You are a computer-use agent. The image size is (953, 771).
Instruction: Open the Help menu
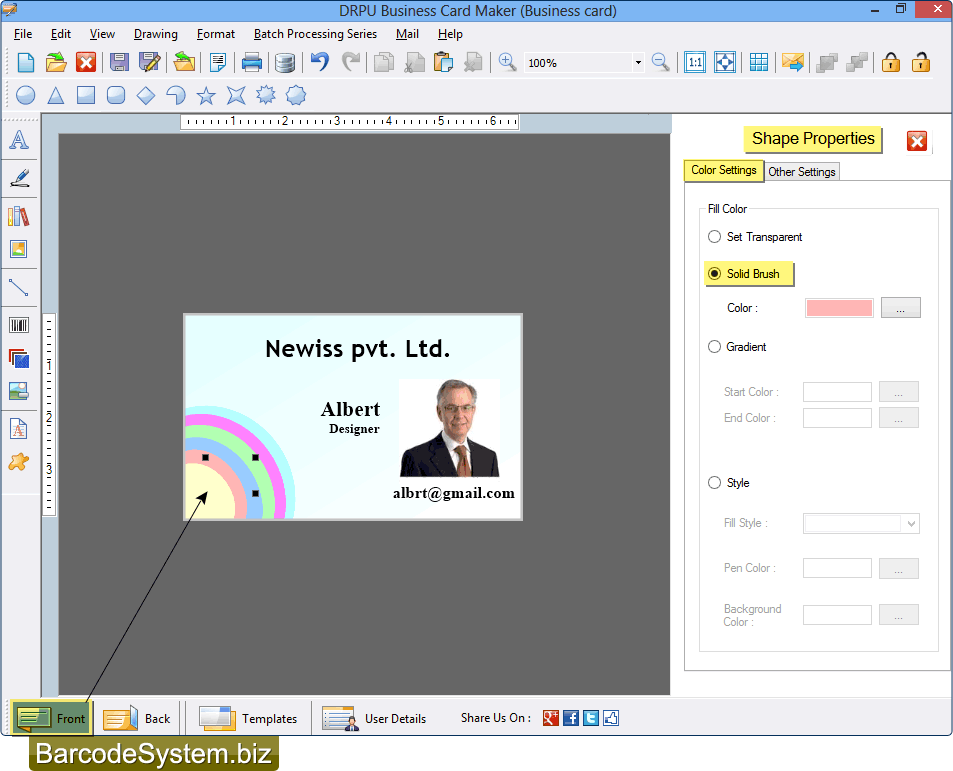[450, 34]
